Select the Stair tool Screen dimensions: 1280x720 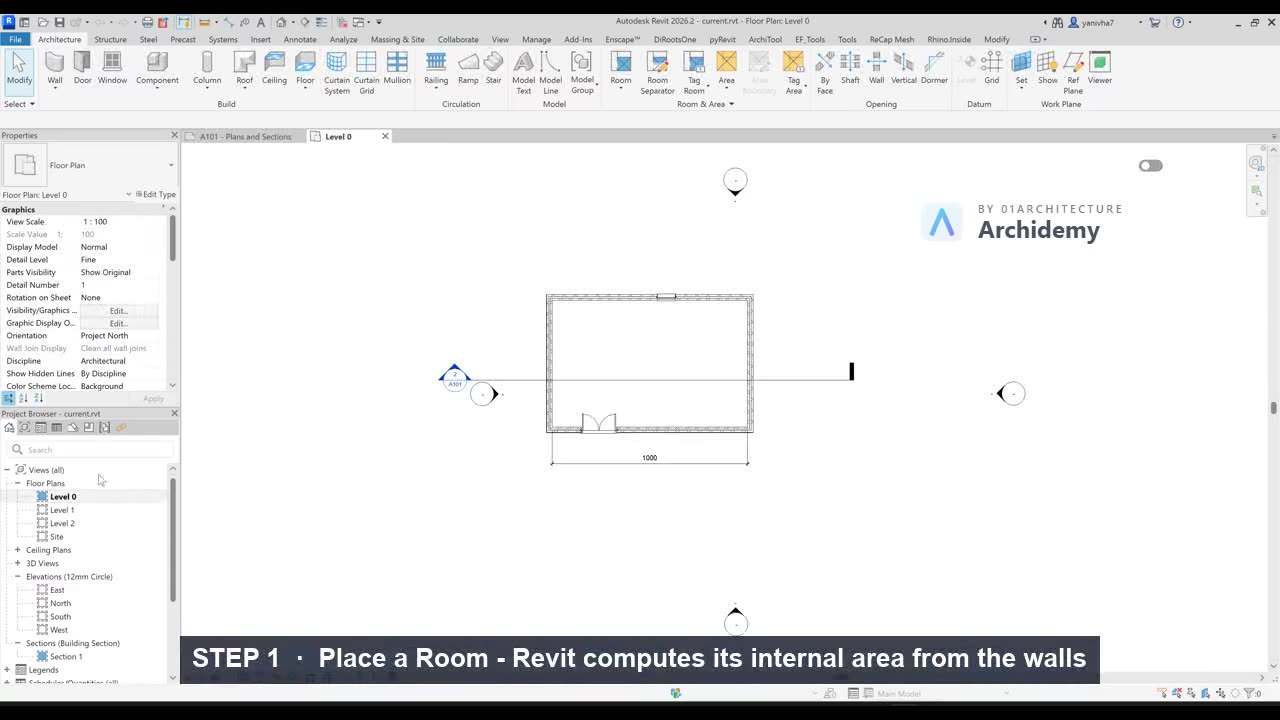(493, 68)
